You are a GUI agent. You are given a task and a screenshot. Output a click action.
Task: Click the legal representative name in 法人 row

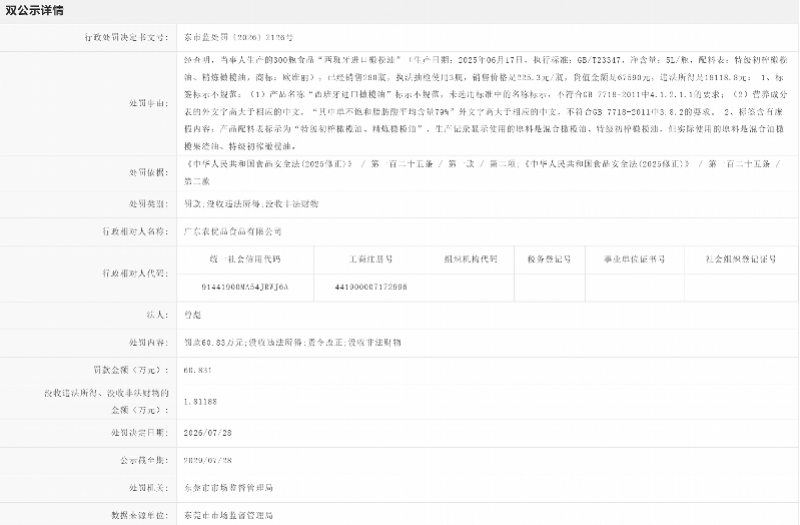point(192,315)
